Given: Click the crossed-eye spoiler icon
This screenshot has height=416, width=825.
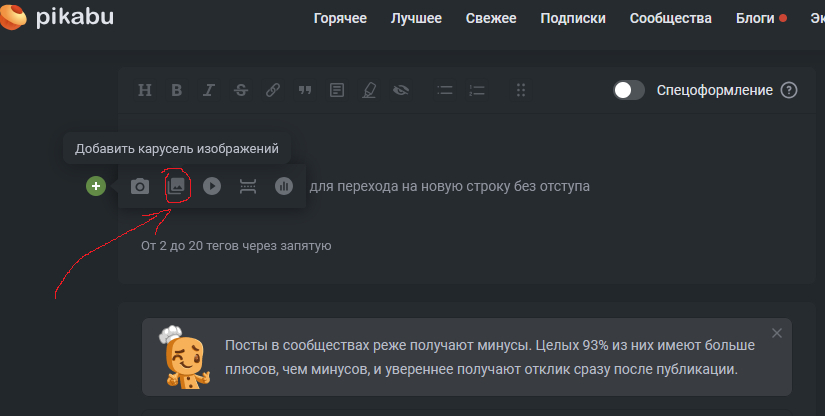Looking at the screenshot, I should click(401, 90).
